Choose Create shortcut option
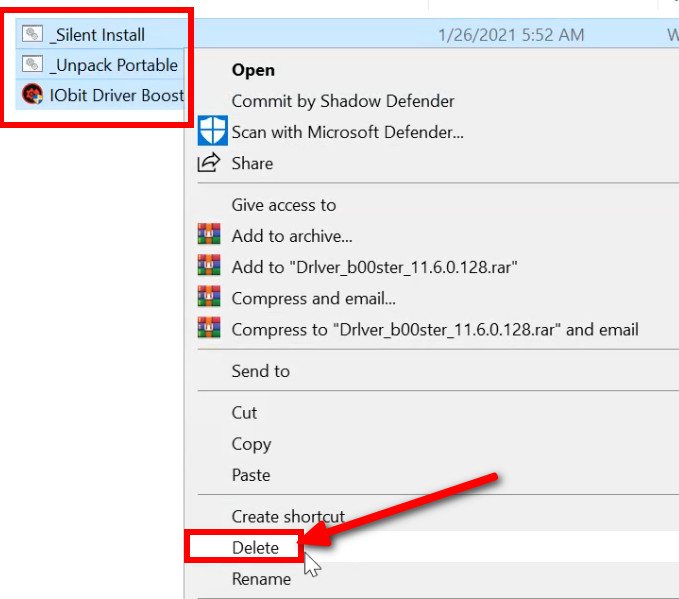 pyautogui.click(x=288, y=516)
